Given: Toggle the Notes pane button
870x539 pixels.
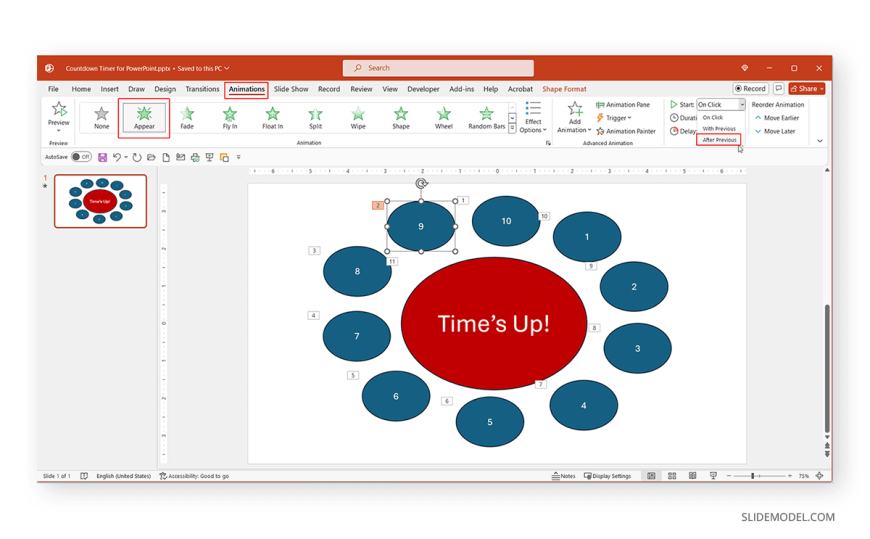Looking at the screenshot, I should (x=563, y=476).
